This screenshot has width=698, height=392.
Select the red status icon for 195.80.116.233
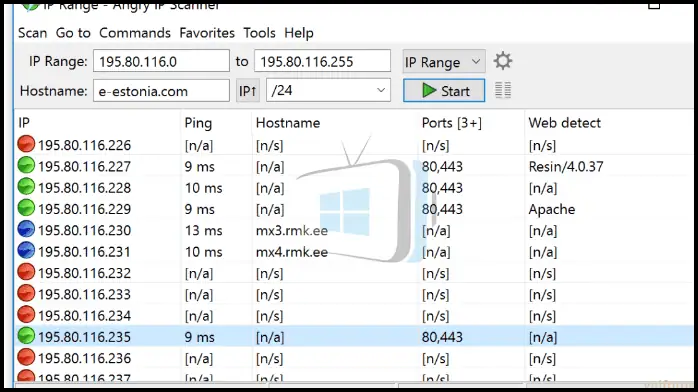[26, 293]
